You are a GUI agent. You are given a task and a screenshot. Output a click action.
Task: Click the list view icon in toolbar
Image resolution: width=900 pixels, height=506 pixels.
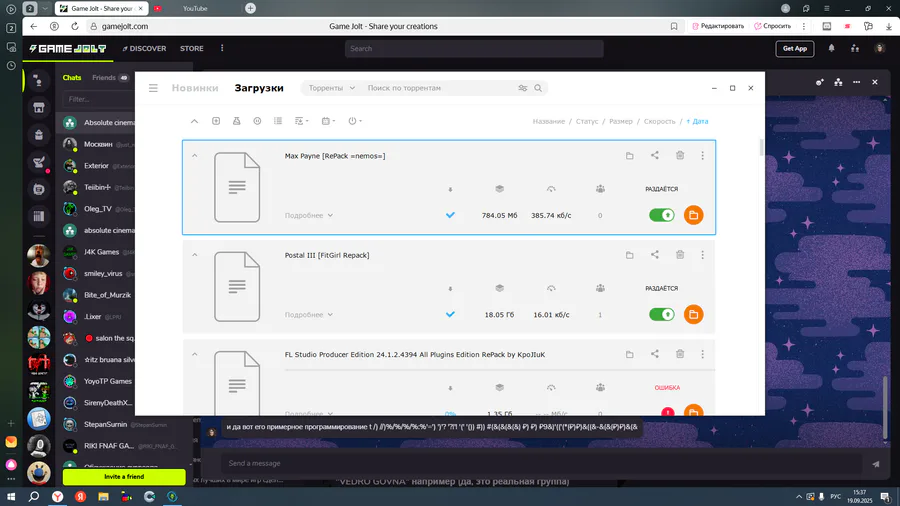click(x=278, y=121)
